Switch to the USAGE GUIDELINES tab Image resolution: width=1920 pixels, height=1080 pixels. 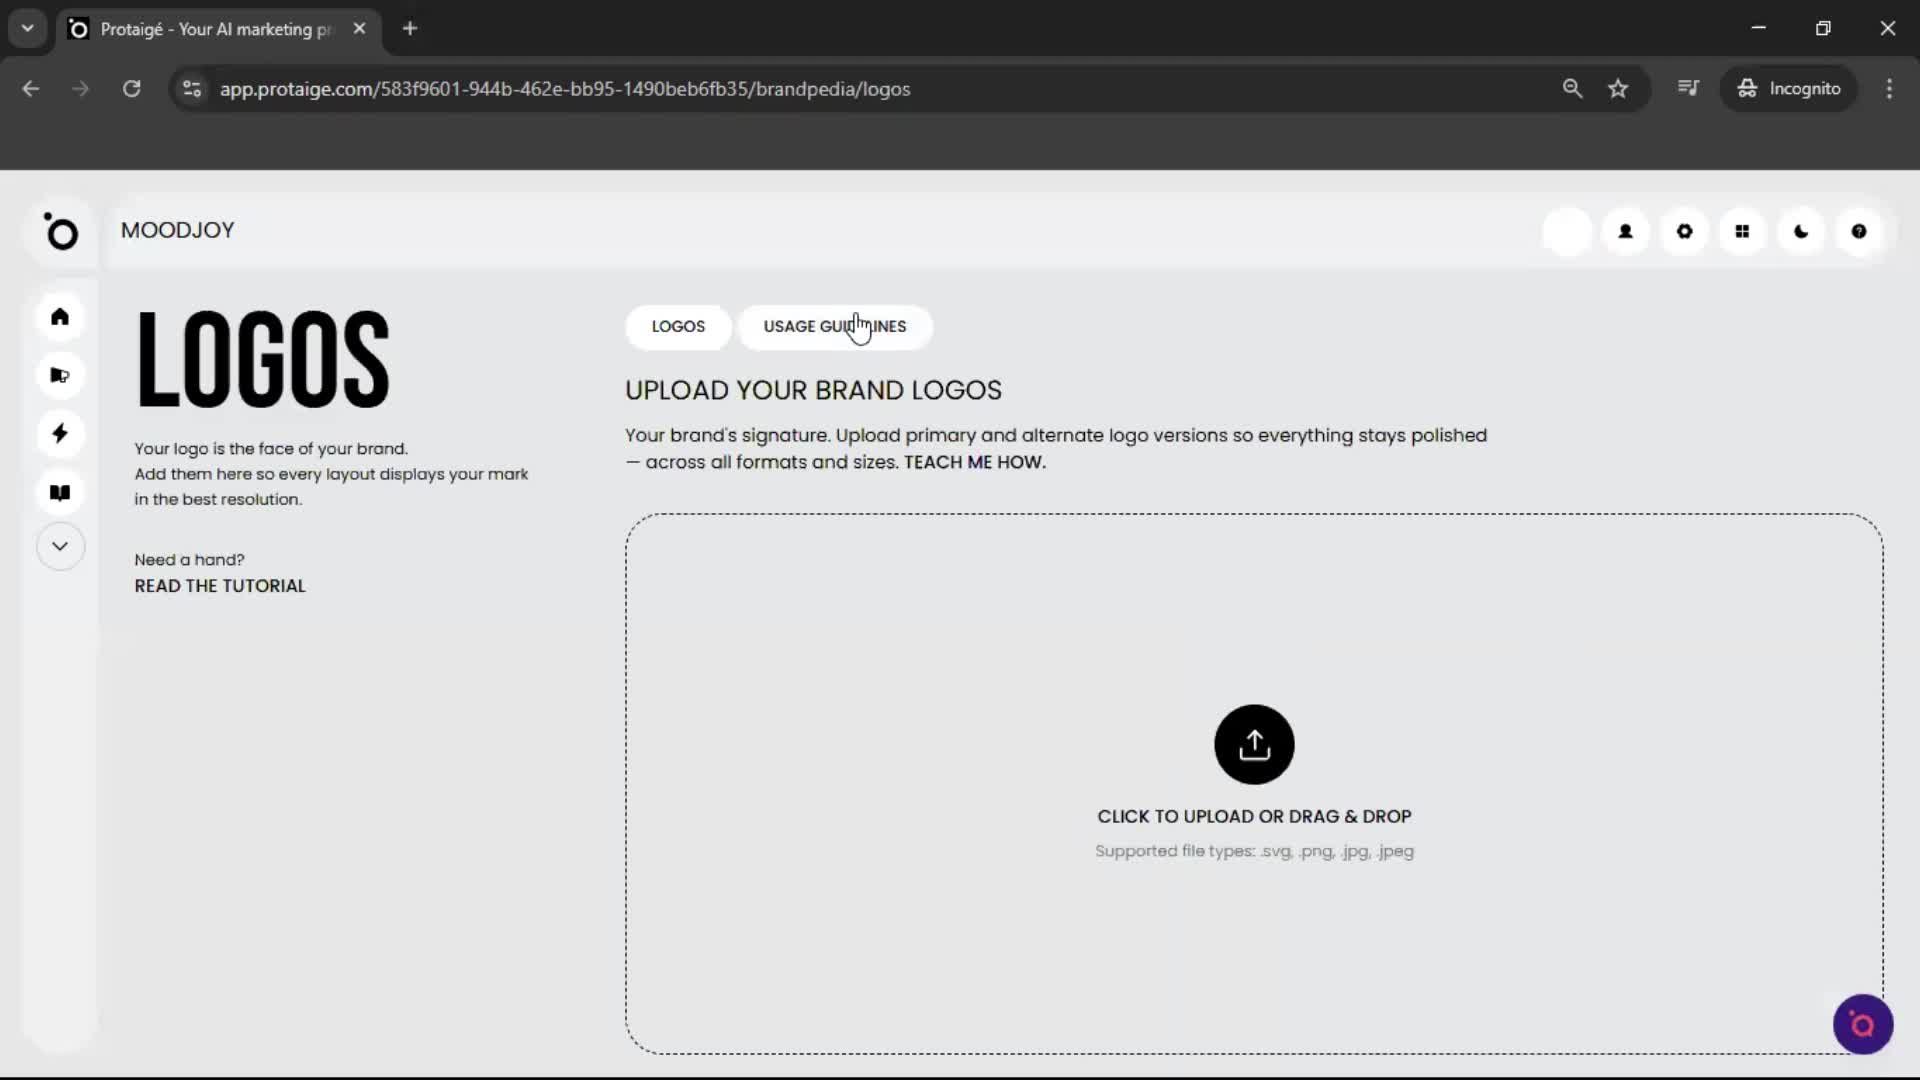coord(835,327)
